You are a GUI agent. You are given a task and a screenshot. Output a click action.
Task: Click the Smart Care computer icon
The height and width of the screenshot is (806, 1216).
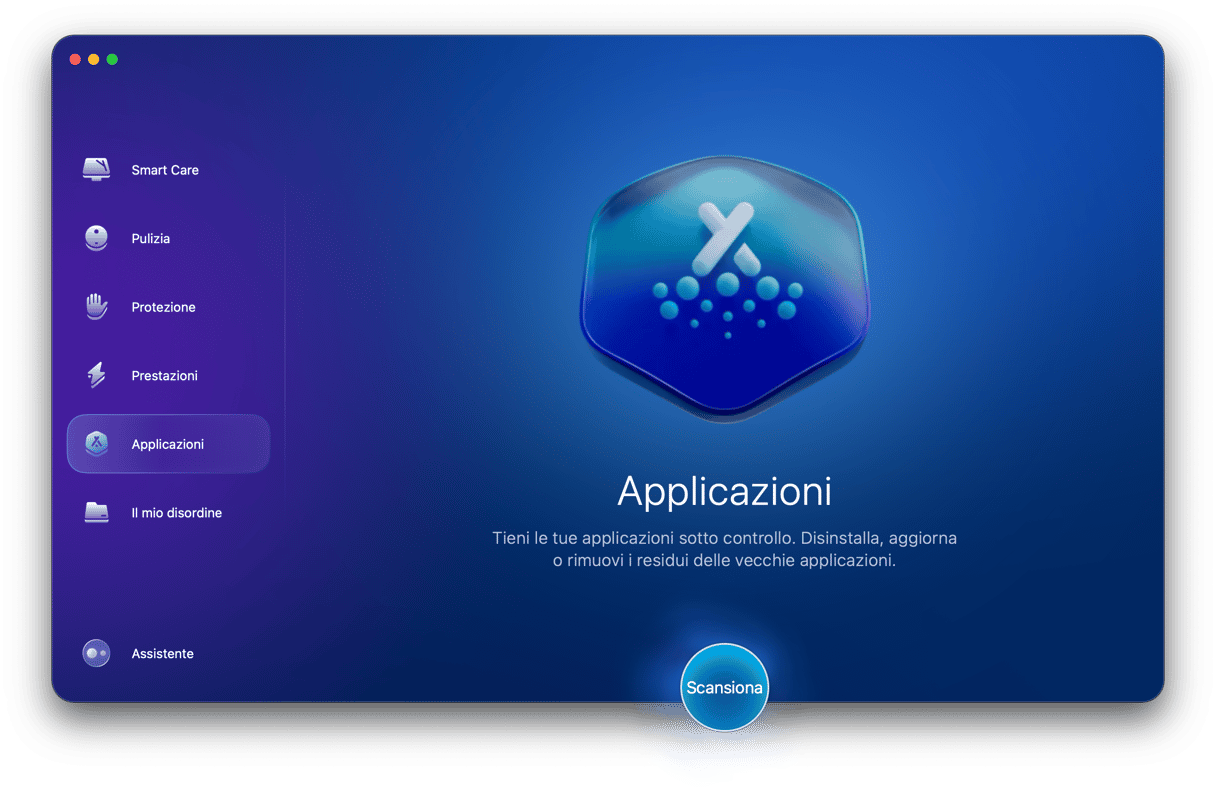(x=96, y=170)
